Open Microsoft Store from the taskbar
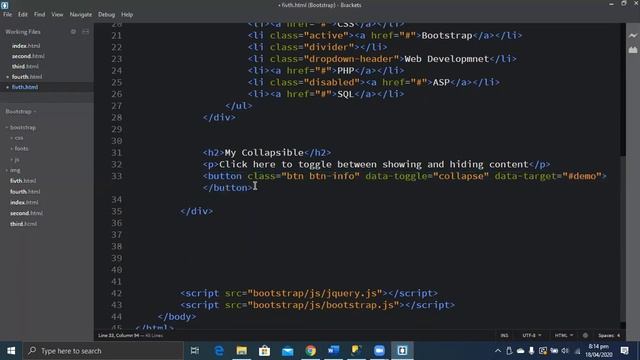The height and width of the screenshot is (360, 640). (264, 351)
